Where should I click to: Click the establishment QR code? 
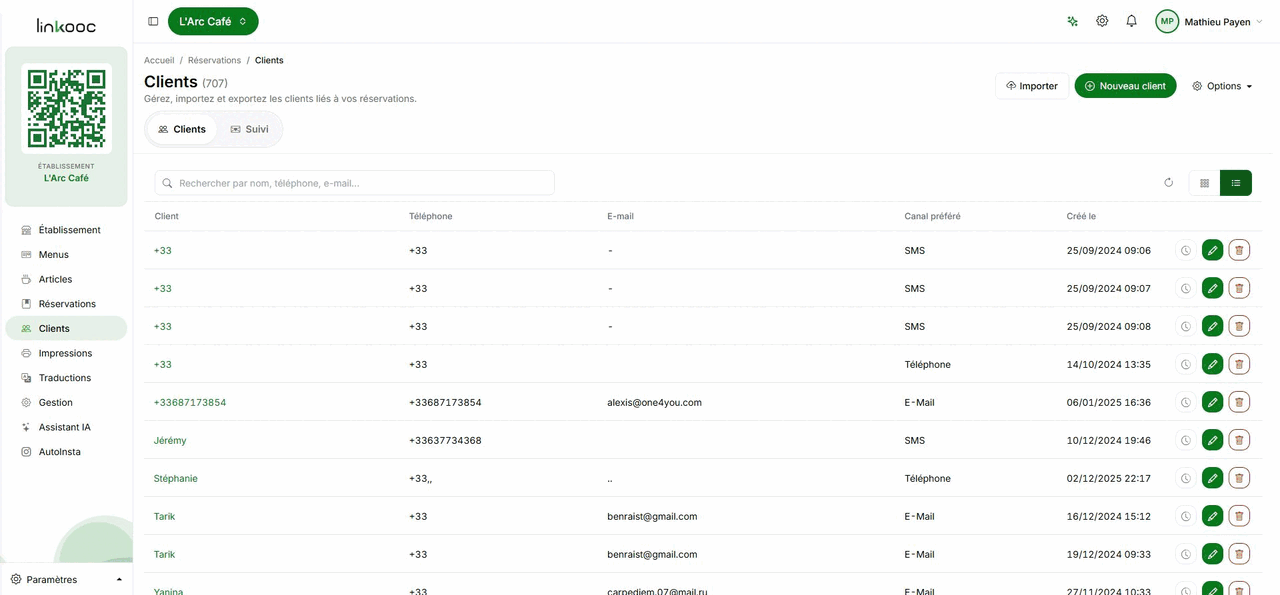coord(66,108)
